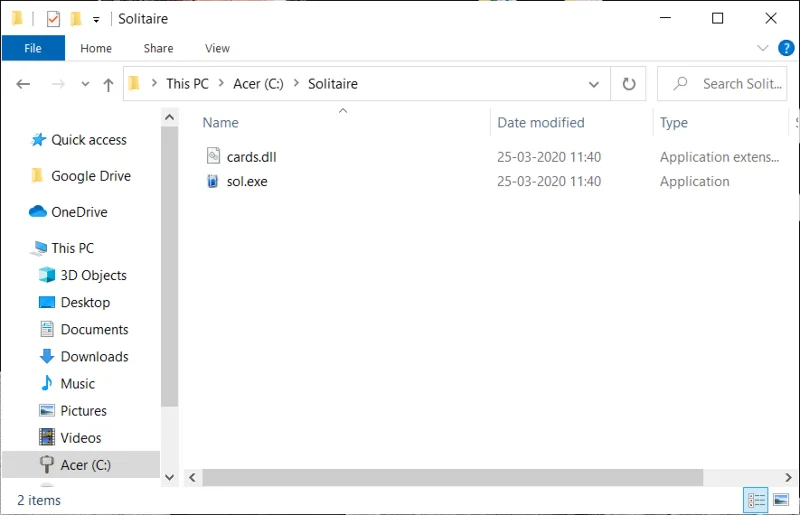
Task: Click the Quick access star icon
Action: pyautogui.click(x=38, y=139)
